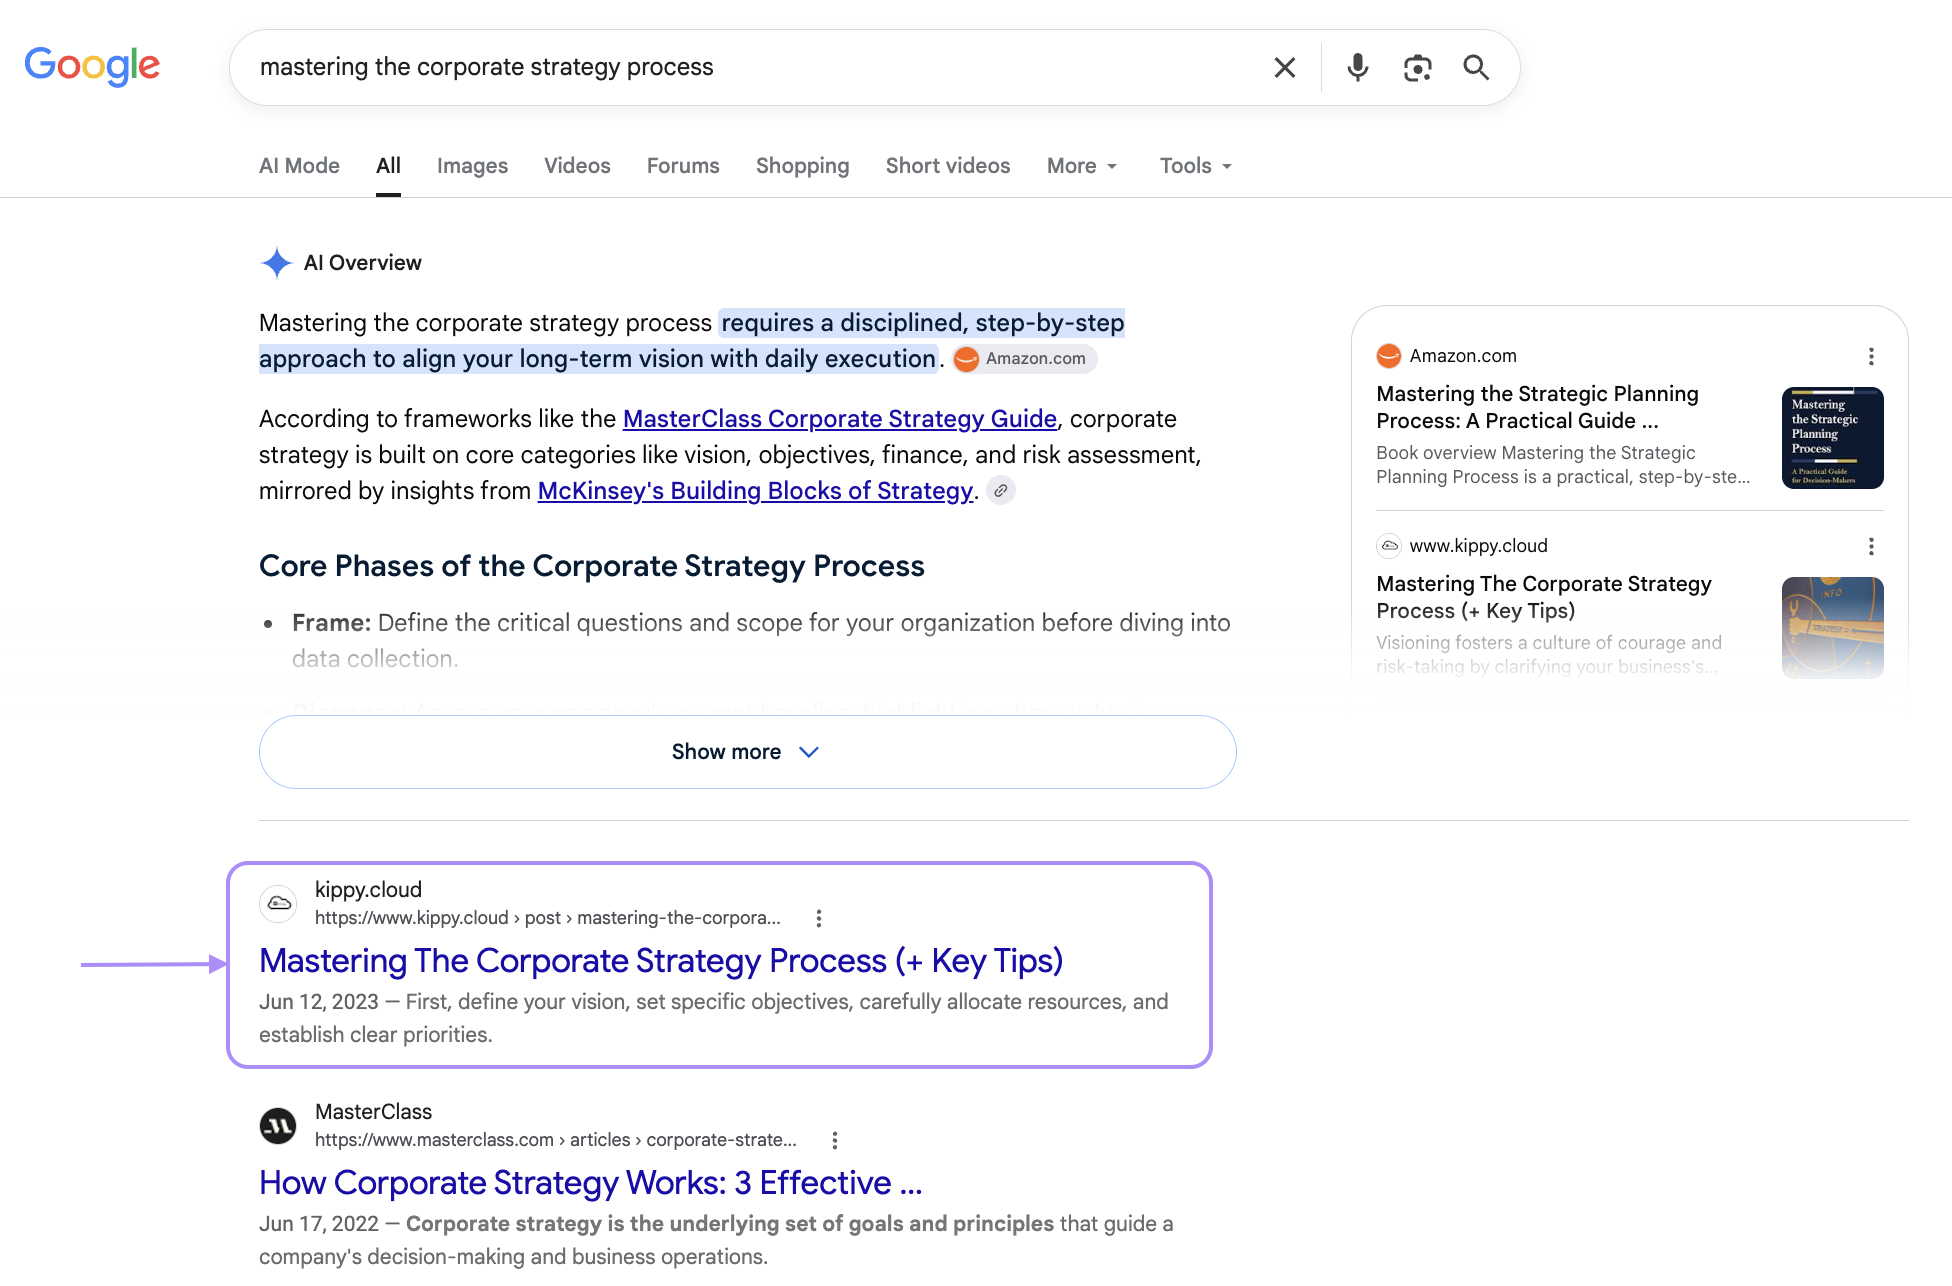Open How Corporate Strategy Works result

click(x=590, y=1183)
